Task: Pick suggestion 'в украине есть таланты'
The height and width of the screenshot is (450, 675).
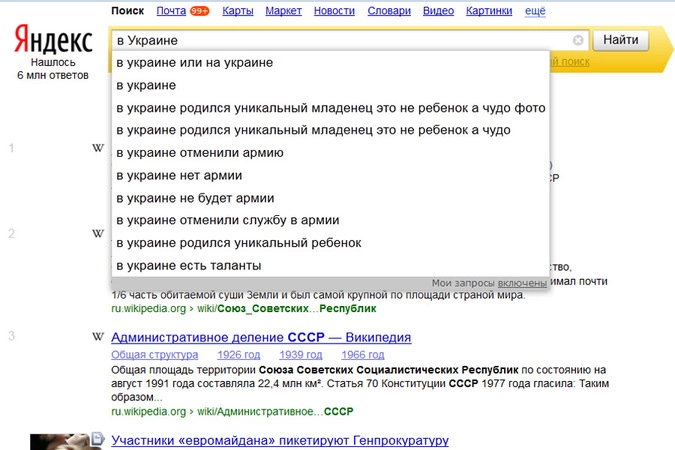Action: [188, 265]
